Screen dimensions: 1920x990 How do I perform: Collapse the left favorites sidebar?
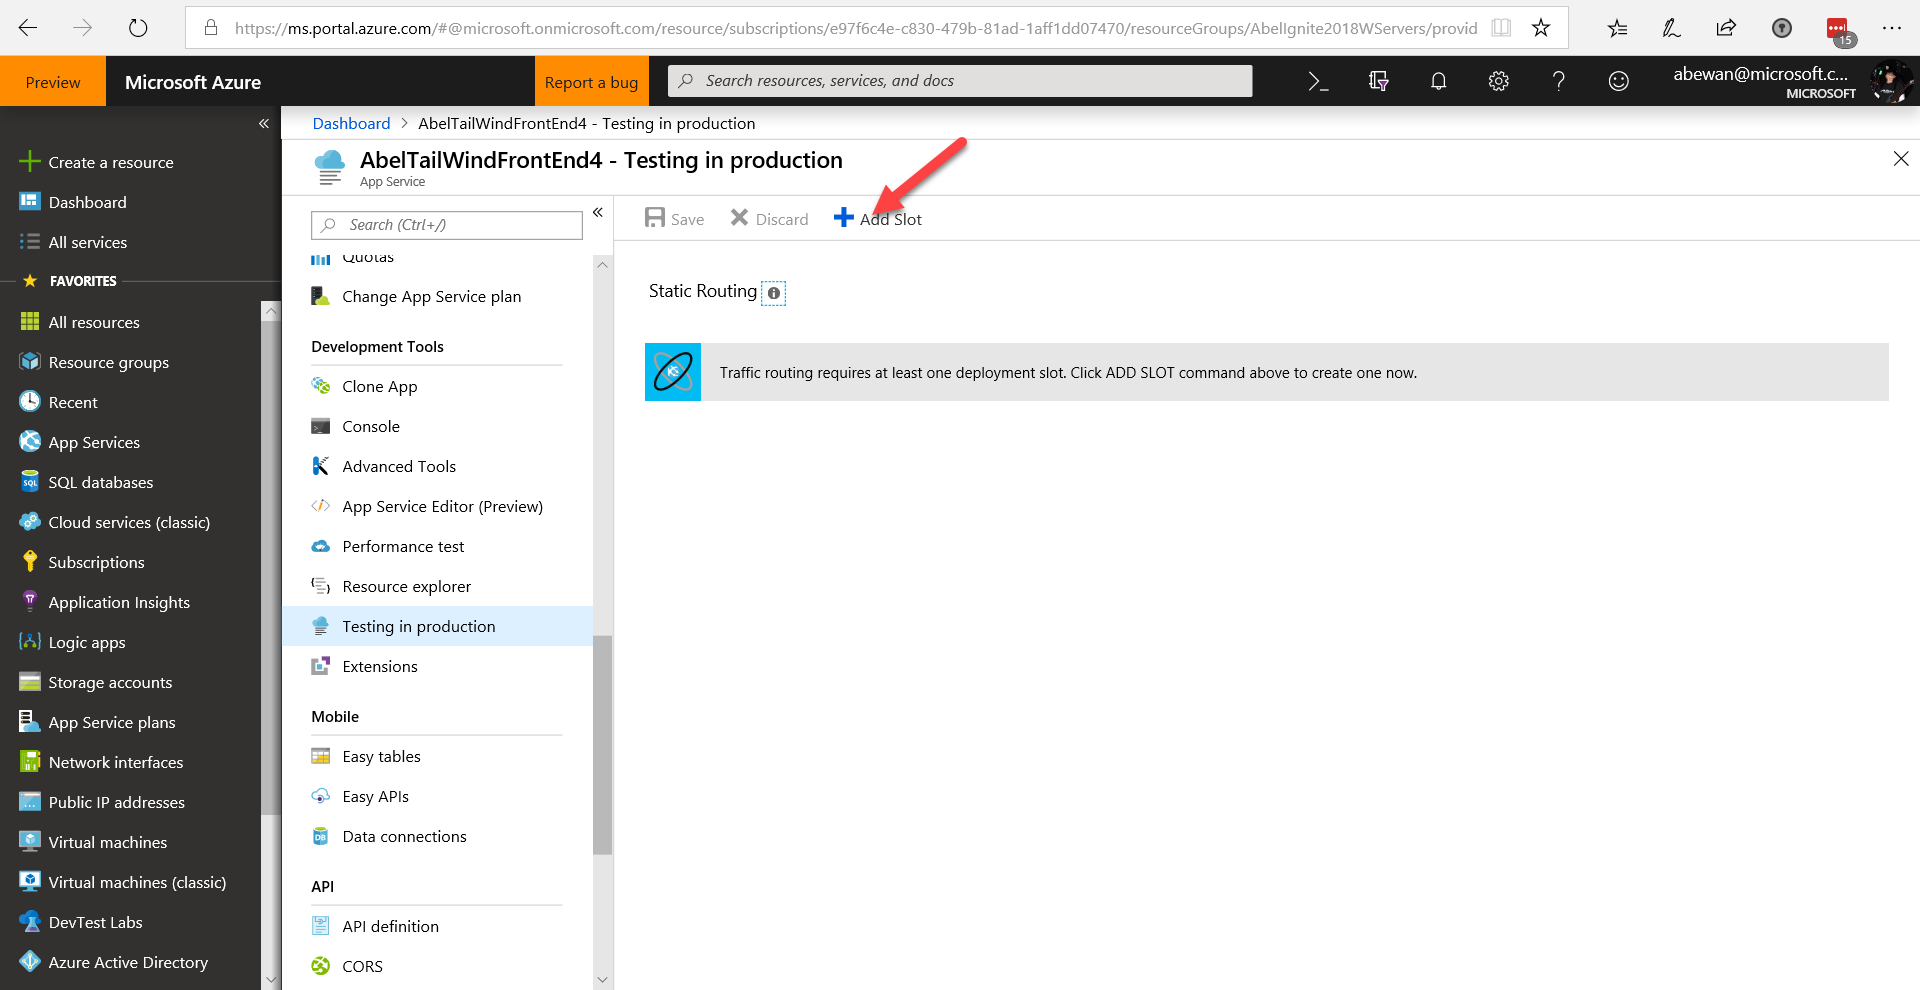(264, 123)
